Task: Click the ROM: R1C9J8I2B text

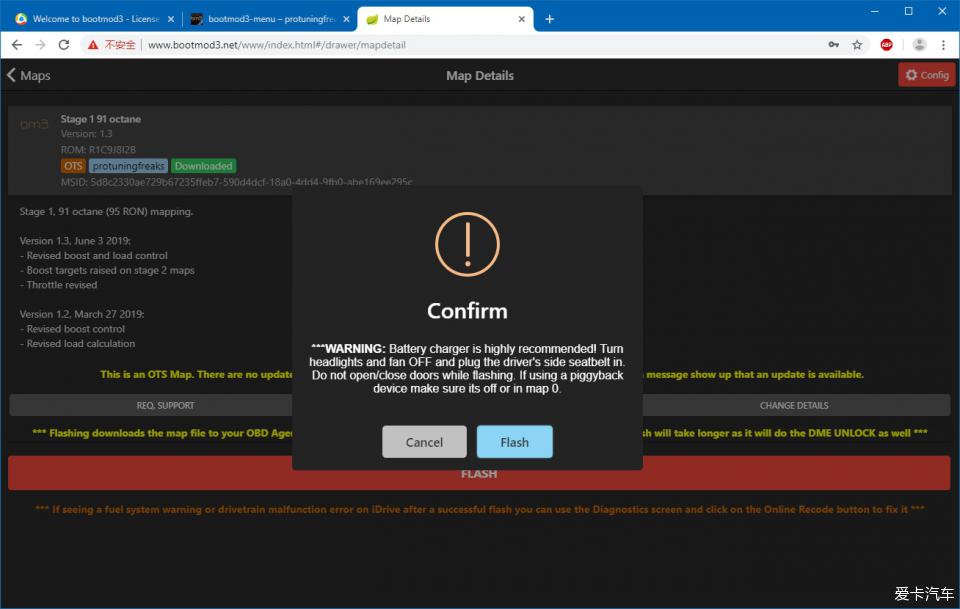Action: point(98,149)
